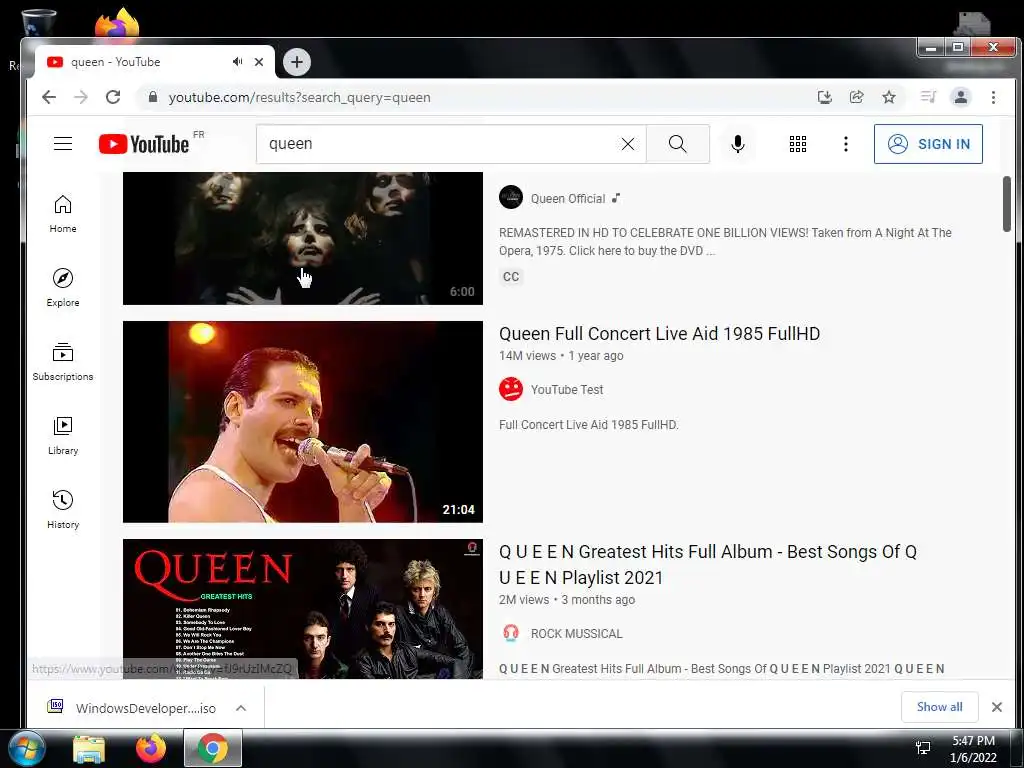Reload the page
Screen dimensions: 1024x768
113,97
